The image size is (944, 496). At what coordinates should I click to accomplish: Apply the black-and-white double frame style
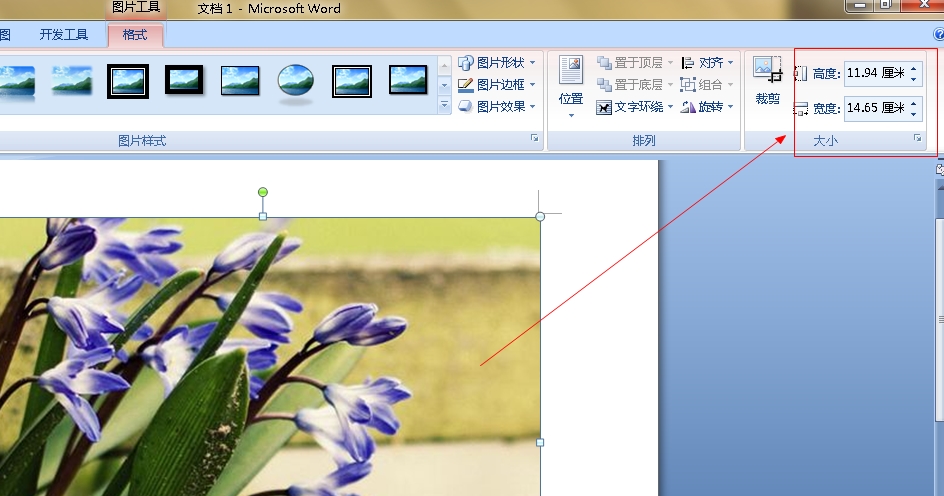pyautogui.click(x=352, y=81)
